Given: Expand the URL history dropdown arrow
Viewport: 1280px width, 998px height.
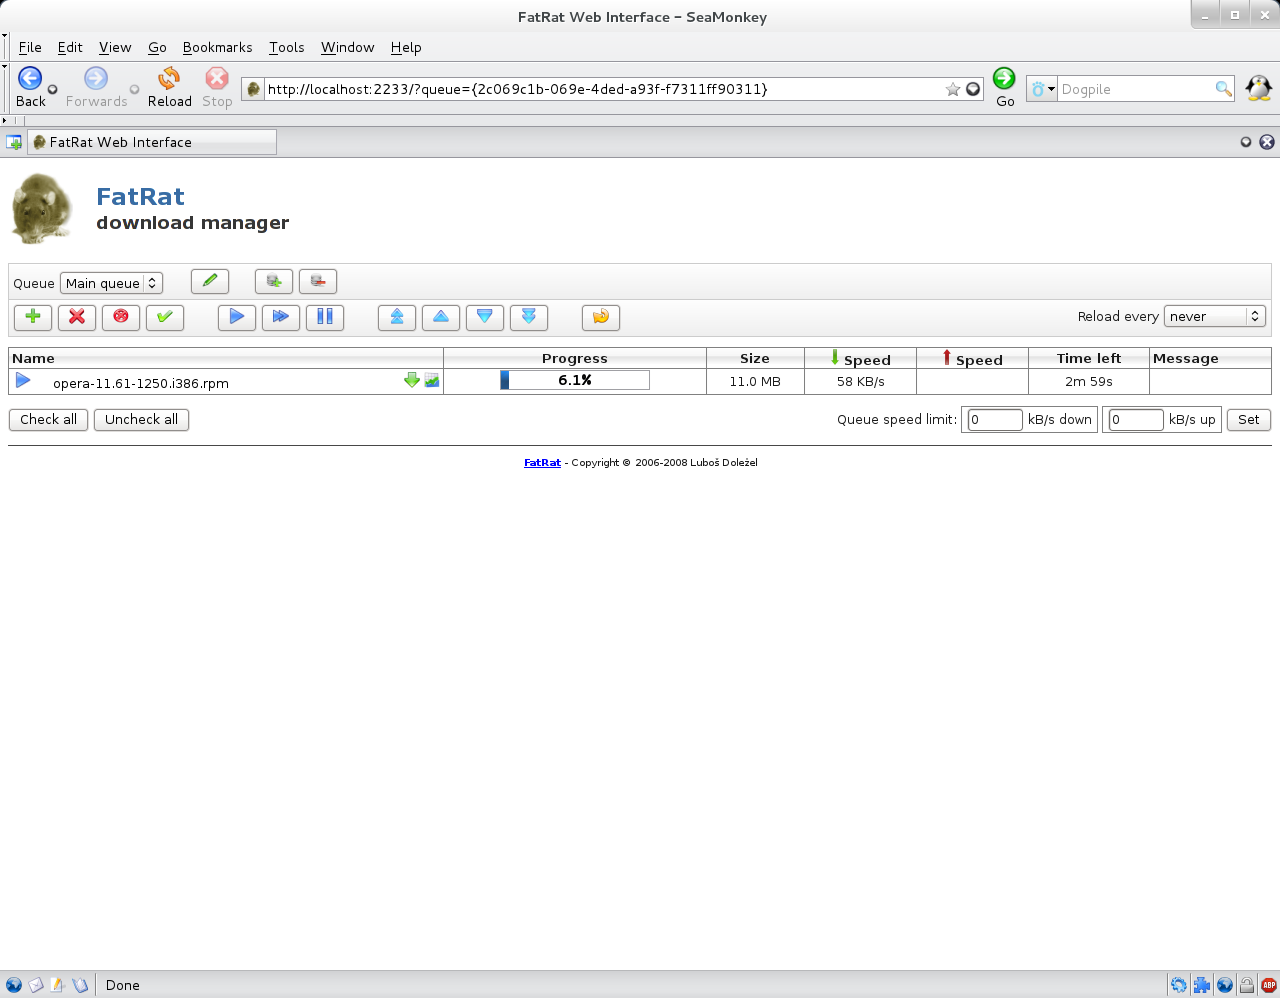Looking at the screenshot, I should [x=973, y=89].
